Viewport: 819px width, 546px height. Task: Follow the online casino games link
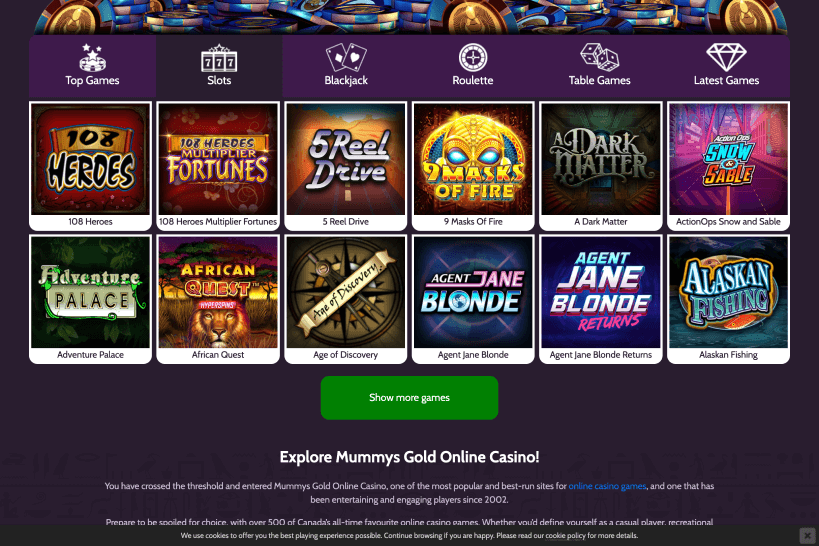607,486
